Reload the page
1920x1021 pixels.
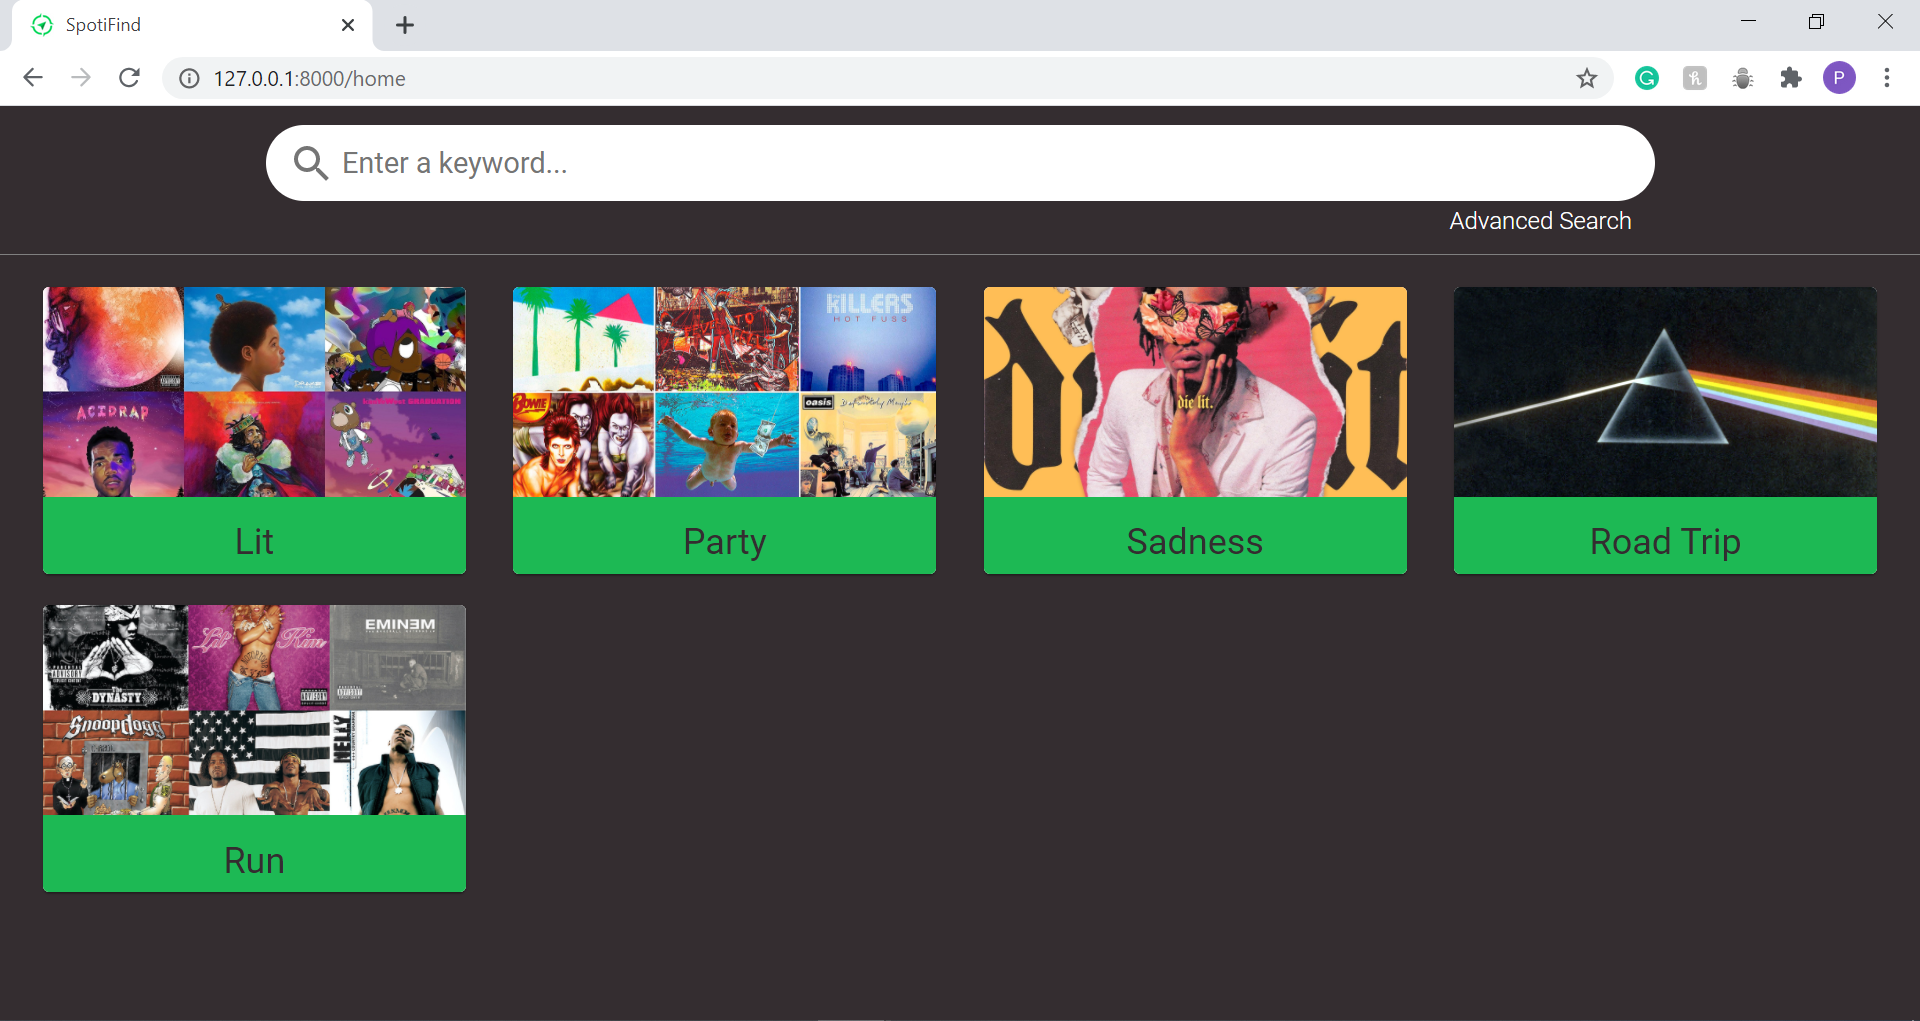129,78
